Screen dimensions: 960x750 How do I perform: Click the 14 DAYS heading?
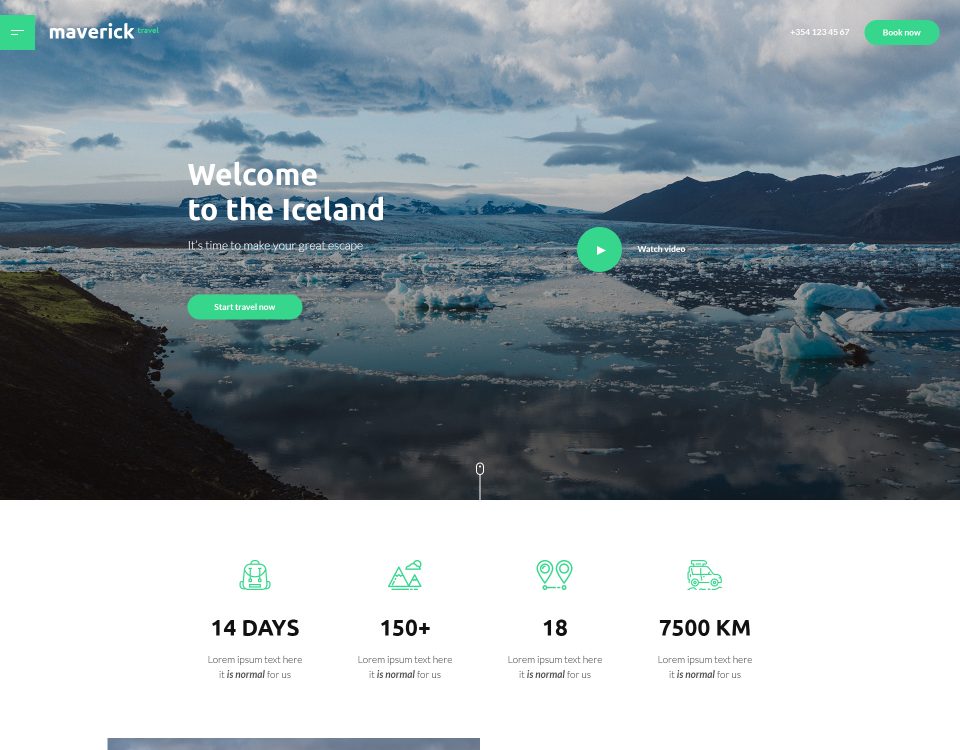255,628
